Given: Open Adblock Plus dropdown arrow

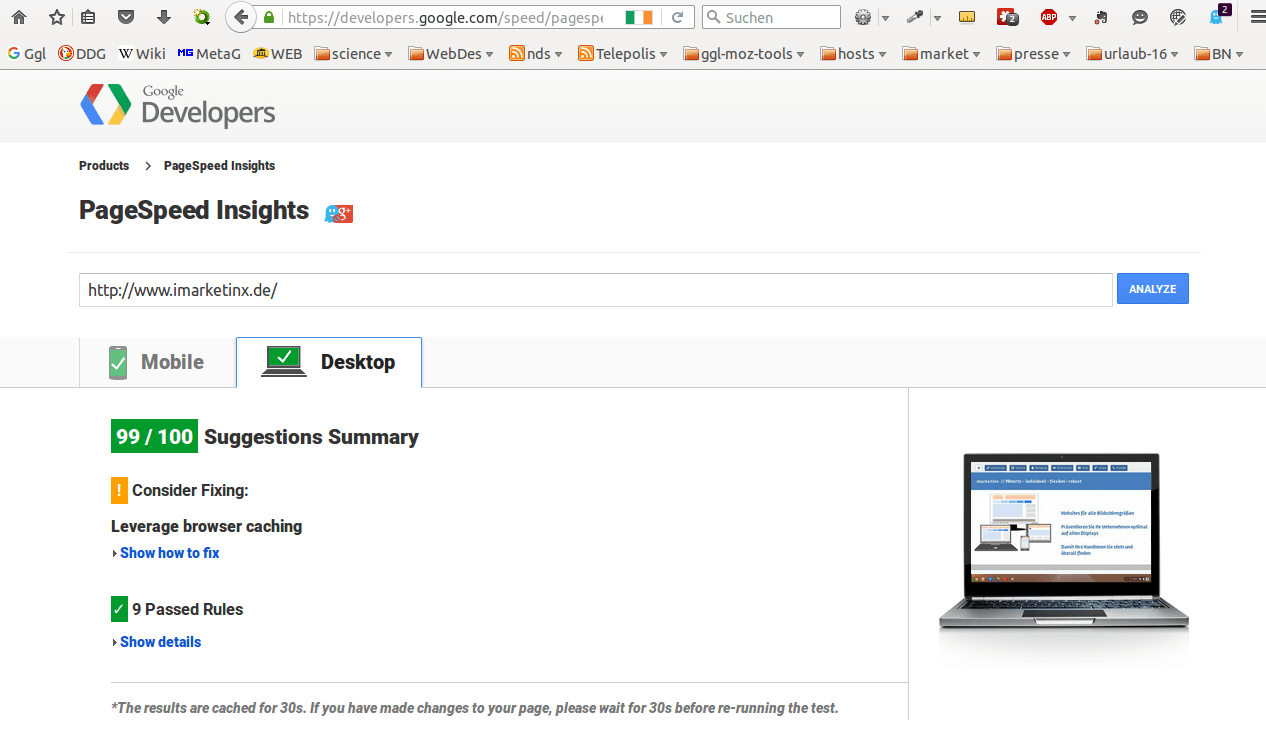Looking at the screenshot, I should coord(1072,18).
